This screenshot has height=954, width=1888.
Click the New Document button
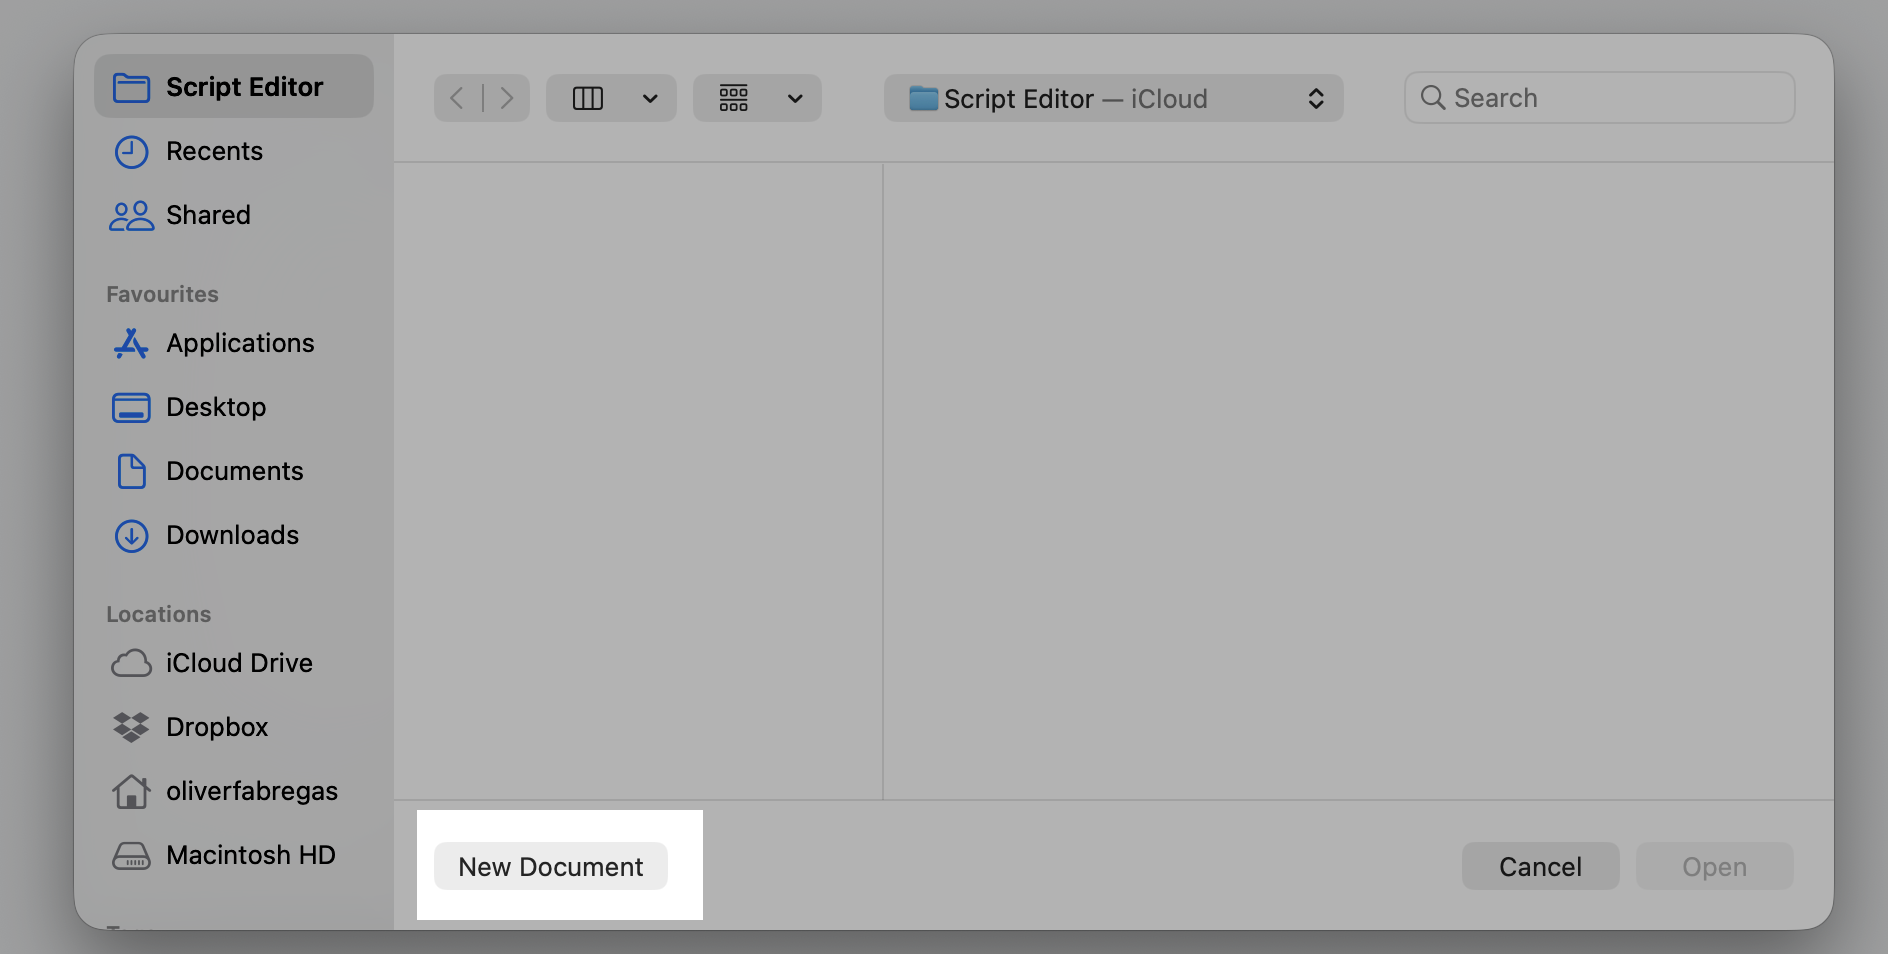point(551,866)
